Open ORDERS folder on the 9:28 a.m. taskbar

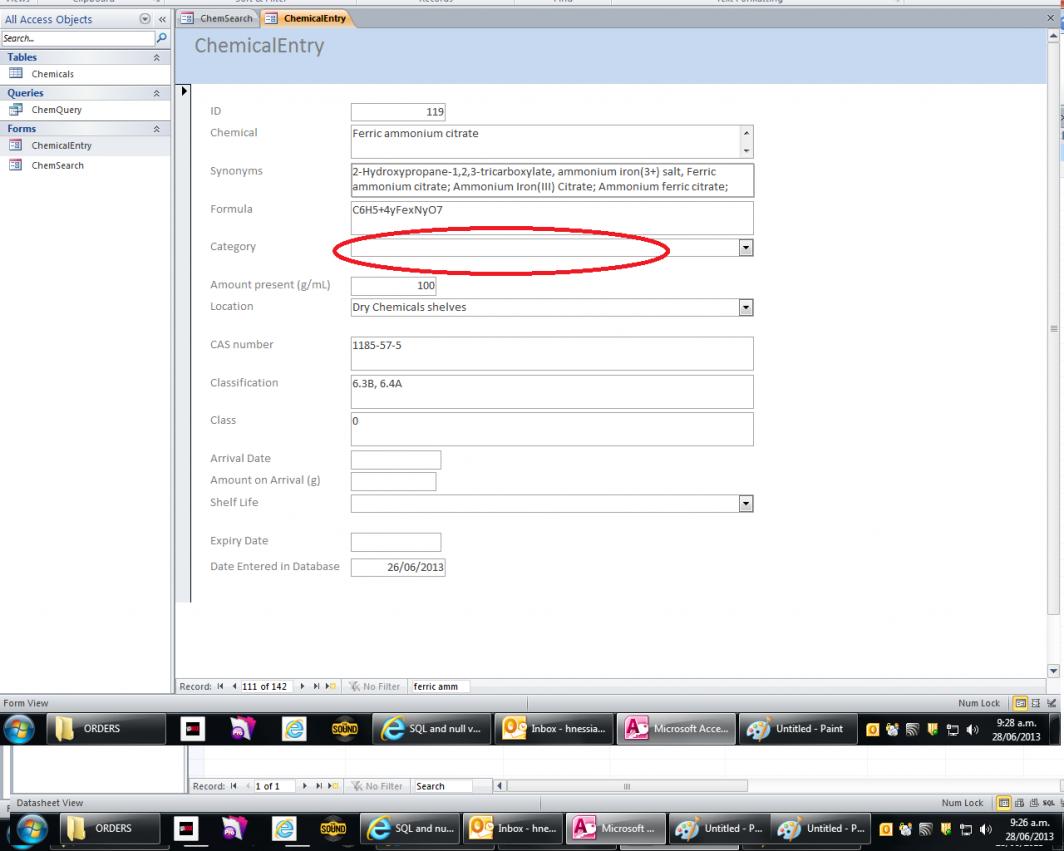pyautogui.click(x=106, y=729)
